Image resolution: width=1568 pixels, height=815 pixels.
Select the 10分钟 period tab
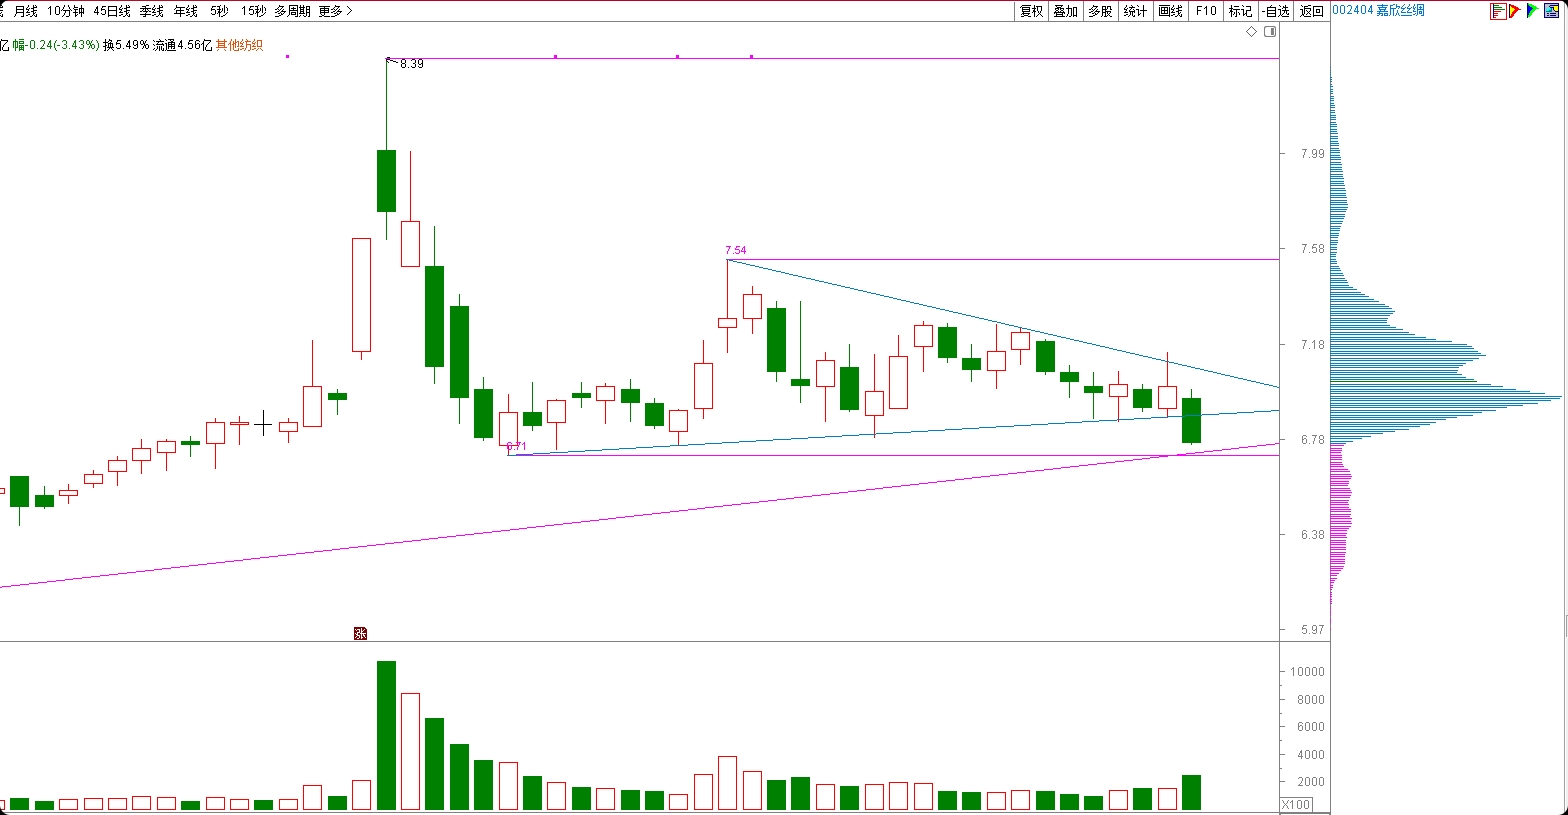pos(66,11)
